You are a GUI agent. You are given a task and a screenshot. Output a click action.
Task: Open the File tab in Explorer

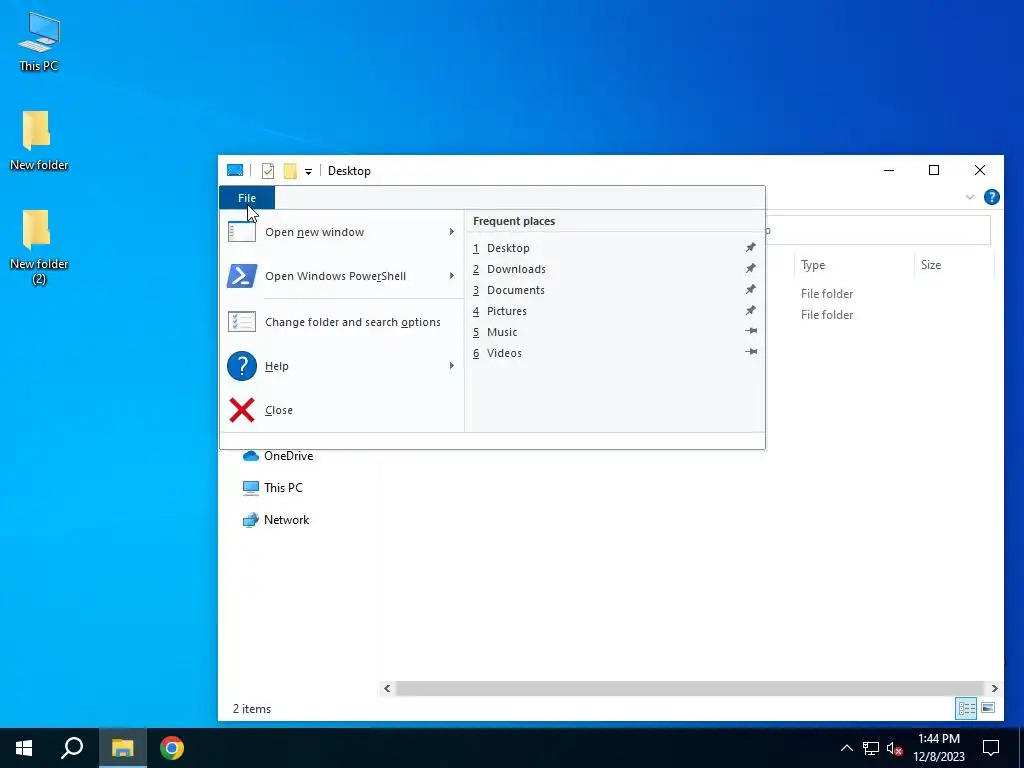247,198
